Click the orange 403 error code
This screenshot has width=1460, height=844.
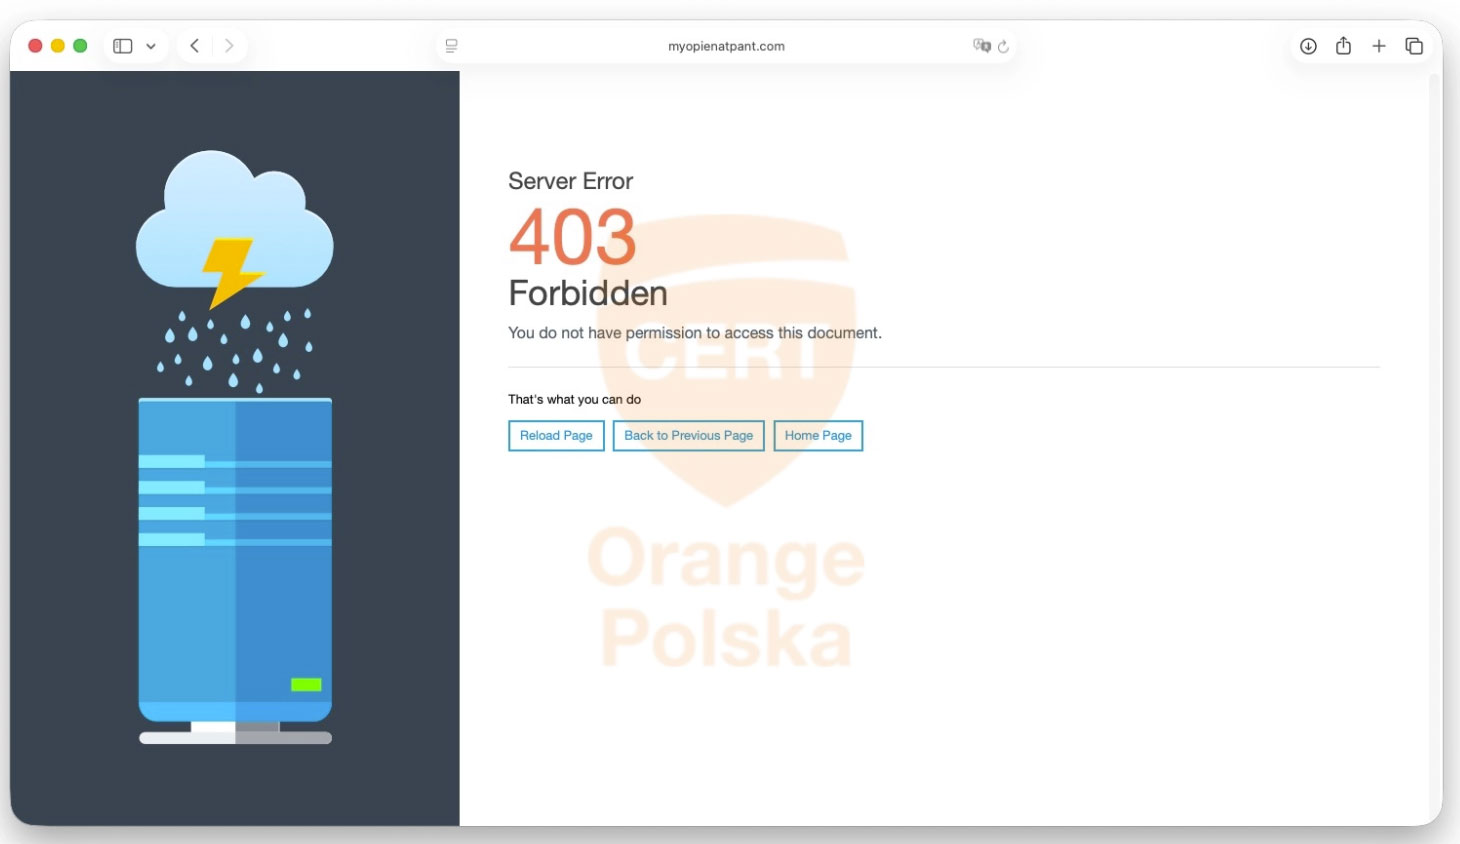click(x=572, y=238)
